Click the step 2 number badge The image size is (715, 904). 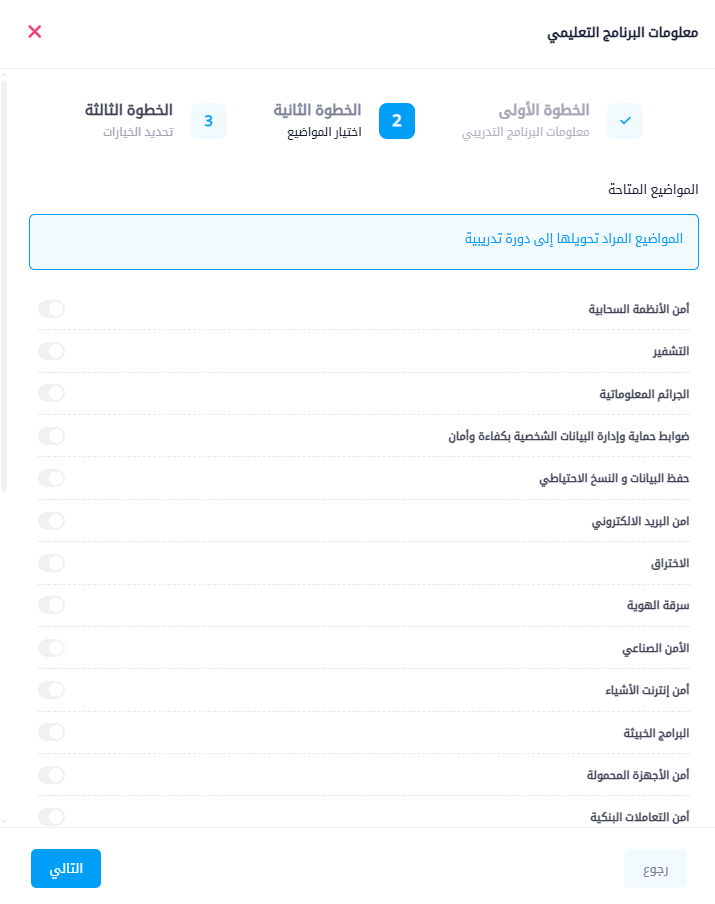[x=397, y=121]
